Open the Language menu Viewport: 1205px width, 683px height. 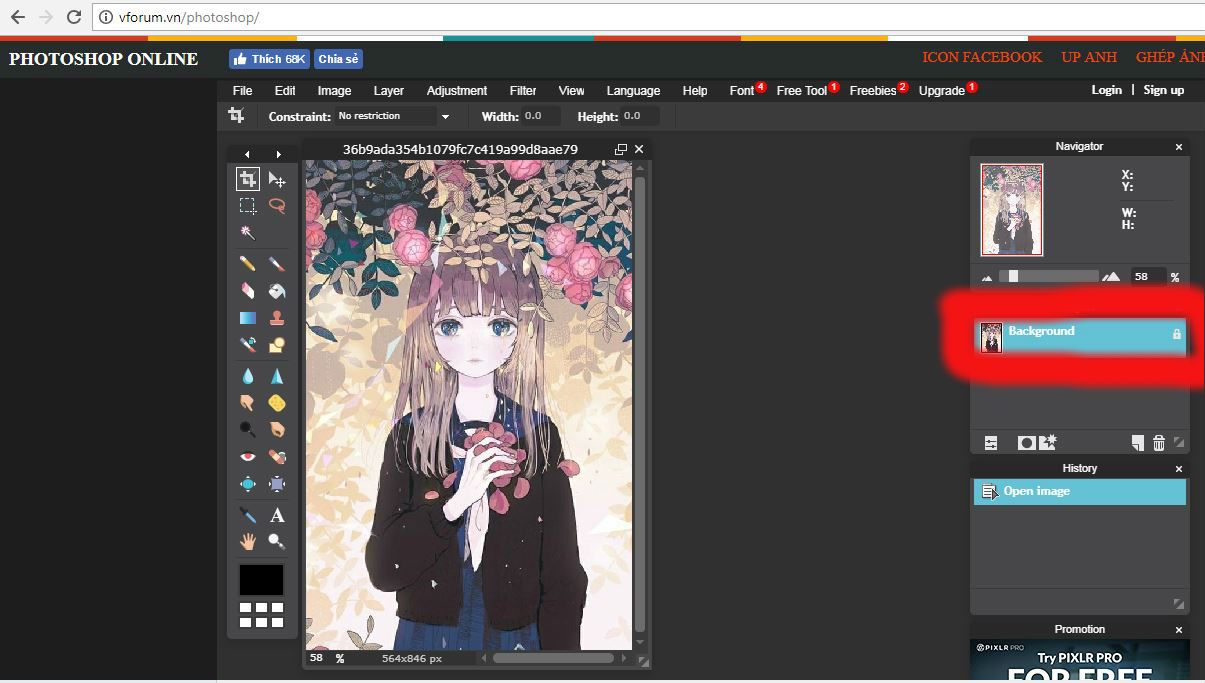(633, 90)
